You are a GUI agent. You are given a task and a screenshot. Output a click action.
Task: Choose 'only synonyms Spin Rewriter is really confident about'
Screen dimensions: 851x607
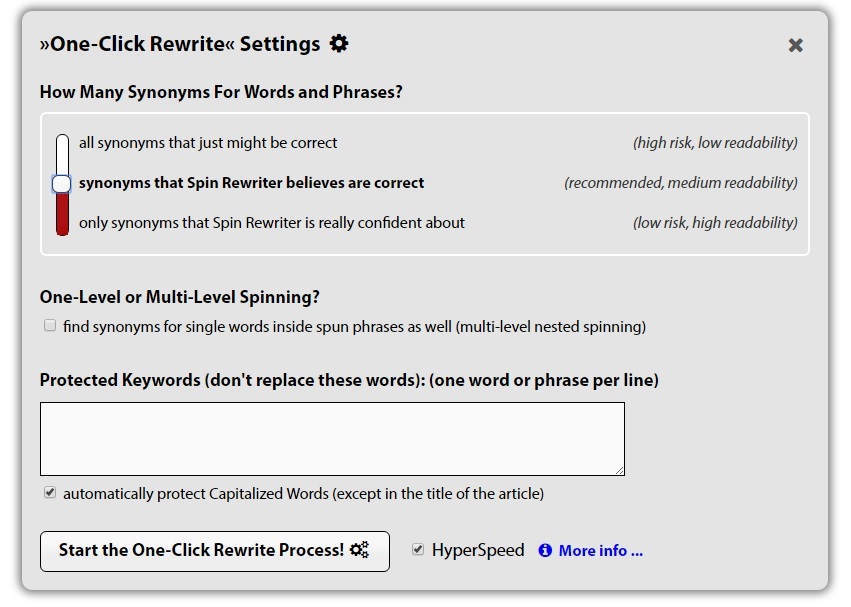(271, 223)
